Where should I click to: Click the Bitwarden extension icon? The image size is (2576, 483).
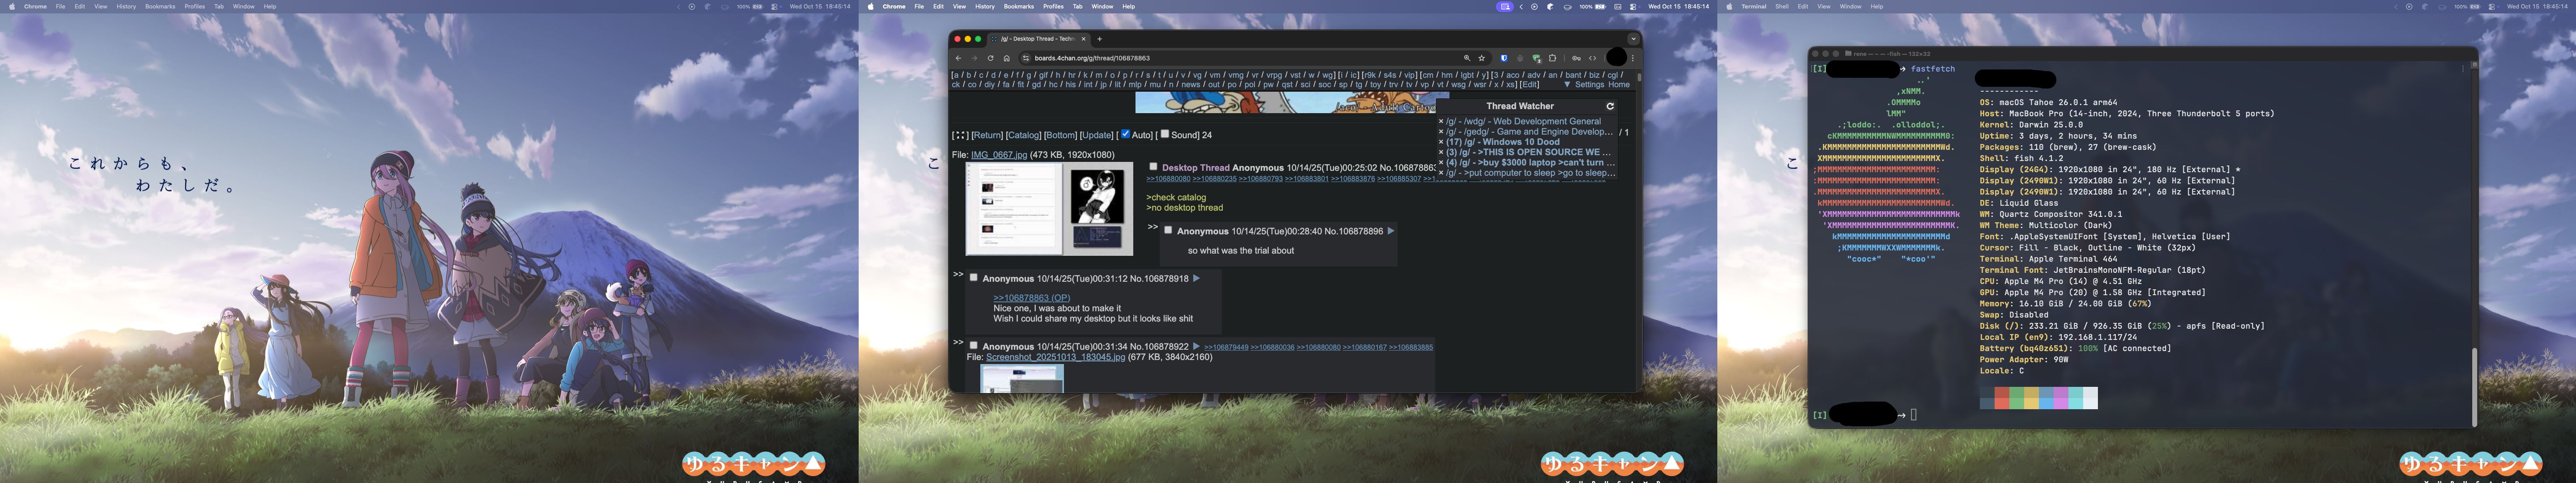point(1503,58)
